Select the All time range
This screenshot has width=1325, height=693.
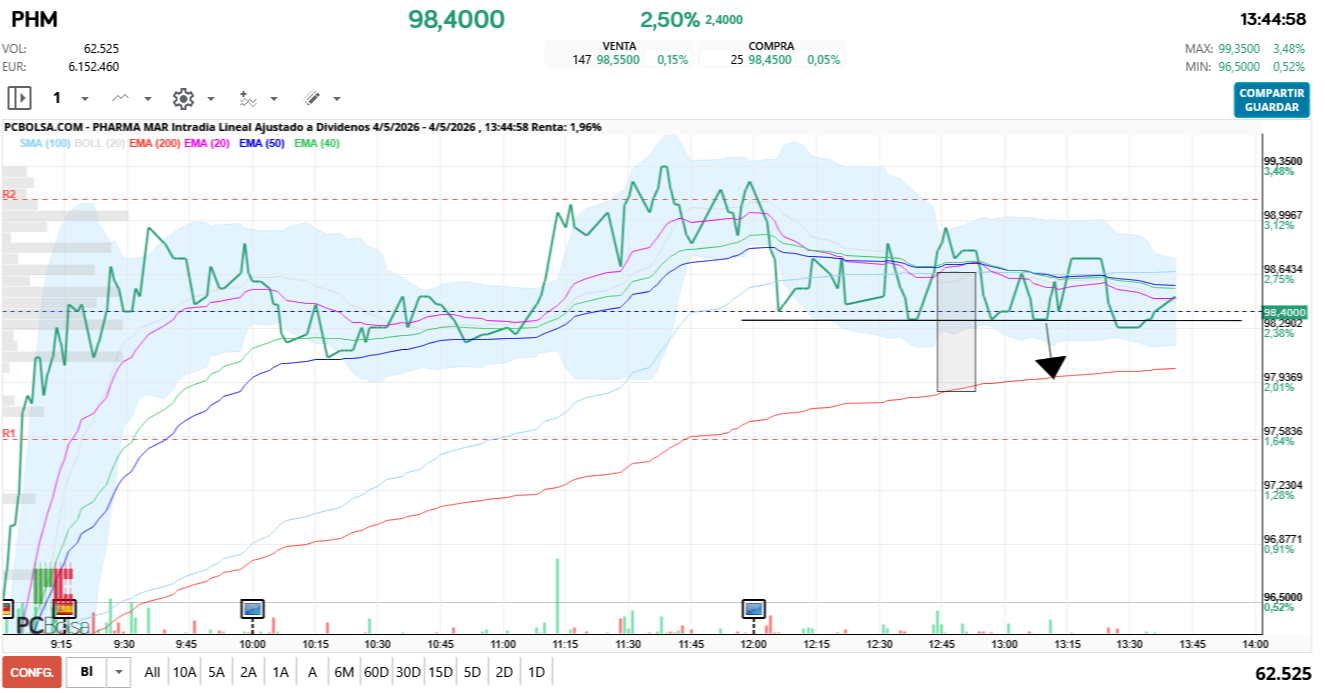(x=152, y=672)
